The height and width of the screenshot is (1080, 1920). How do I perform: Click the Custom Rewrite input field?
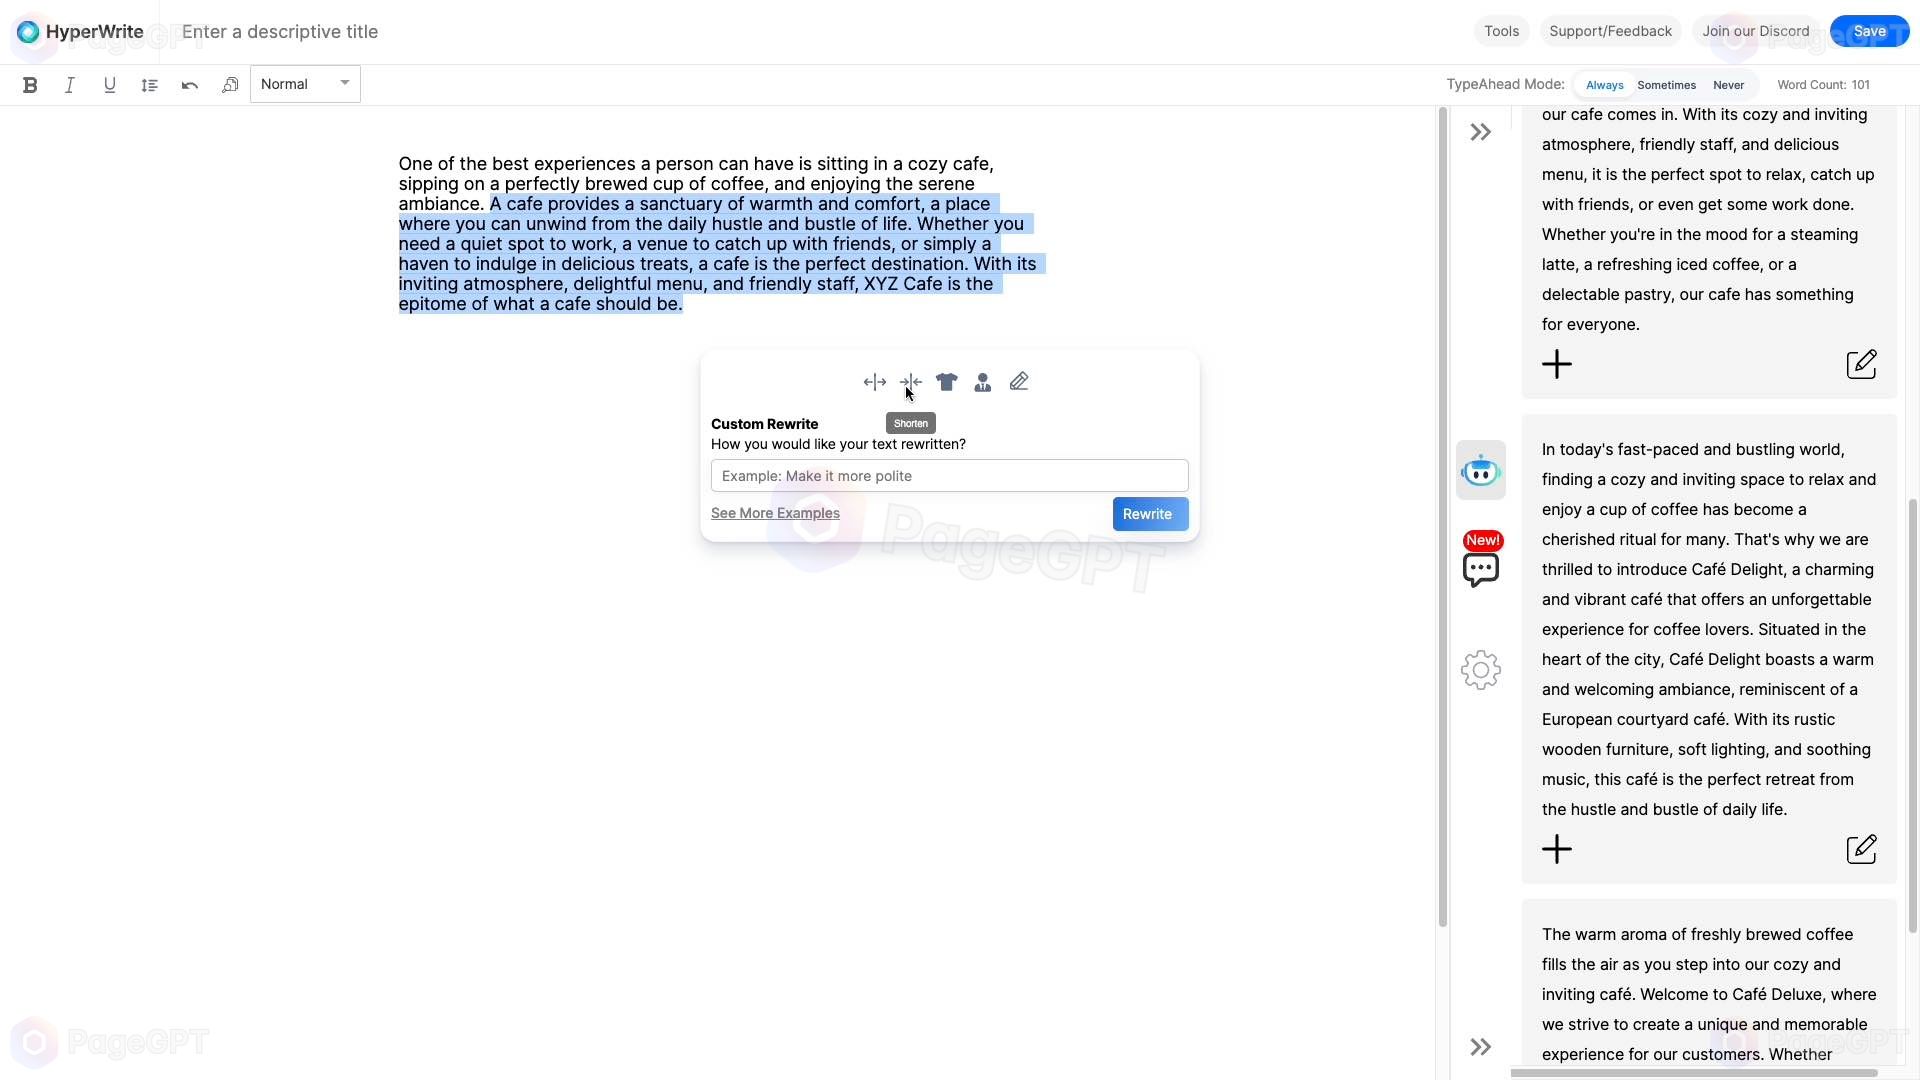947,476
